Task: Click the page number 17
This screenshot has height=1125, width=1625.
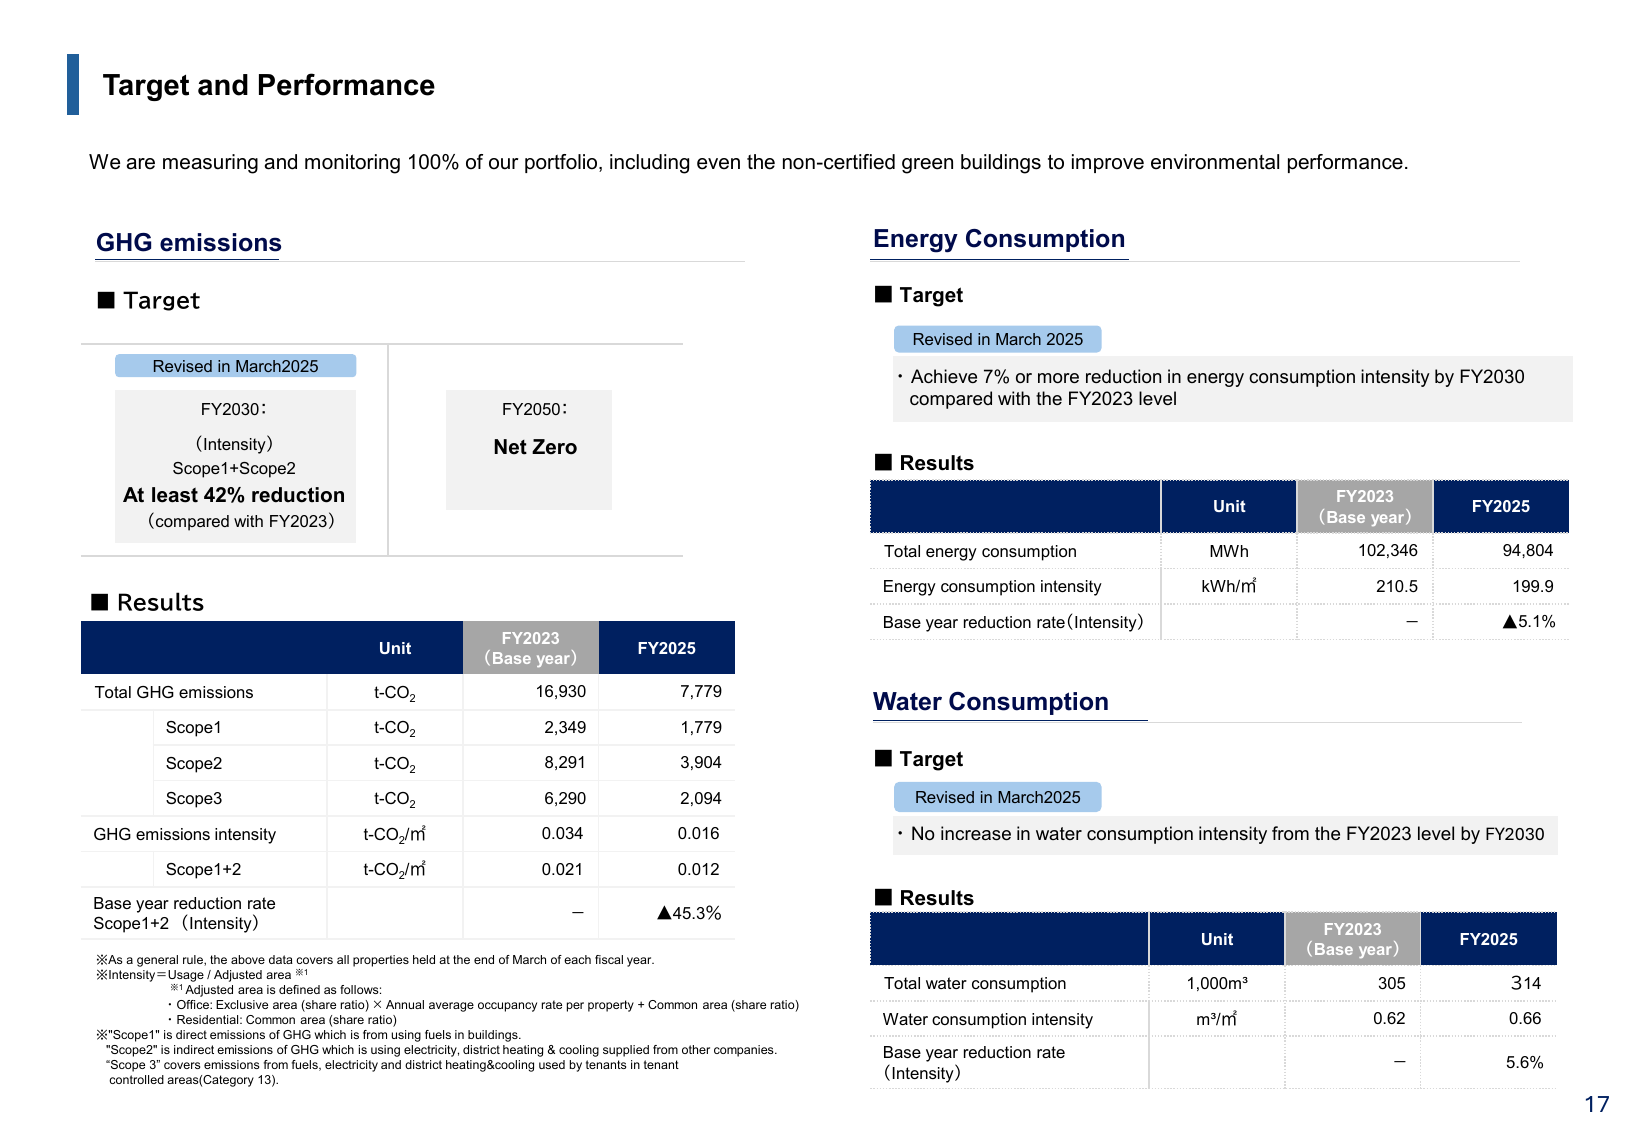Action: coord(1597,1104)
